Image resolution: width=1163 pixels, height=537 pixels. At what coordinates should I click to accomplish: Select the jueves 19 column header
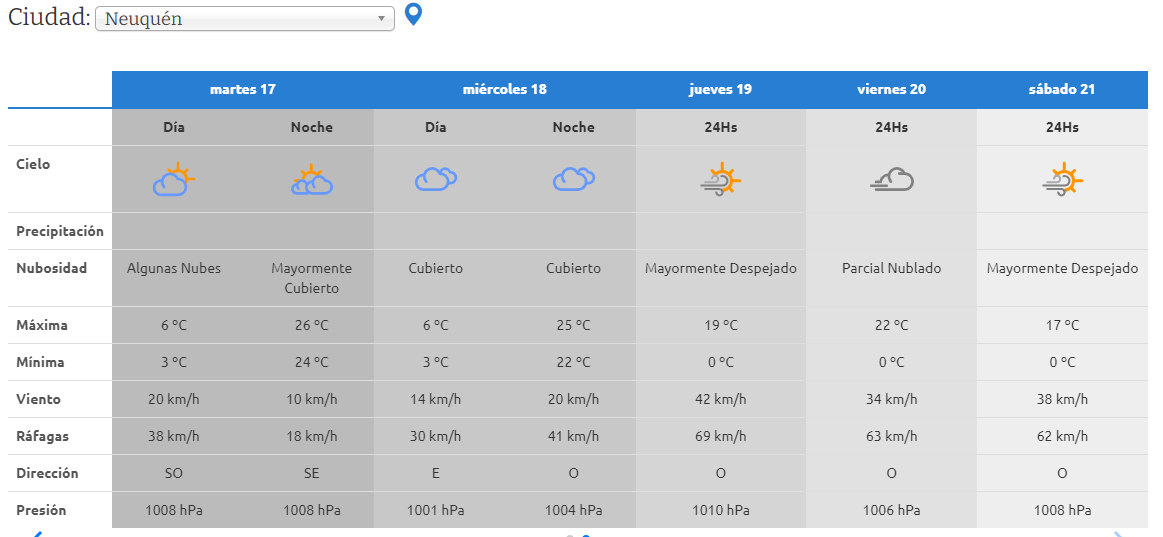(720, 89)
